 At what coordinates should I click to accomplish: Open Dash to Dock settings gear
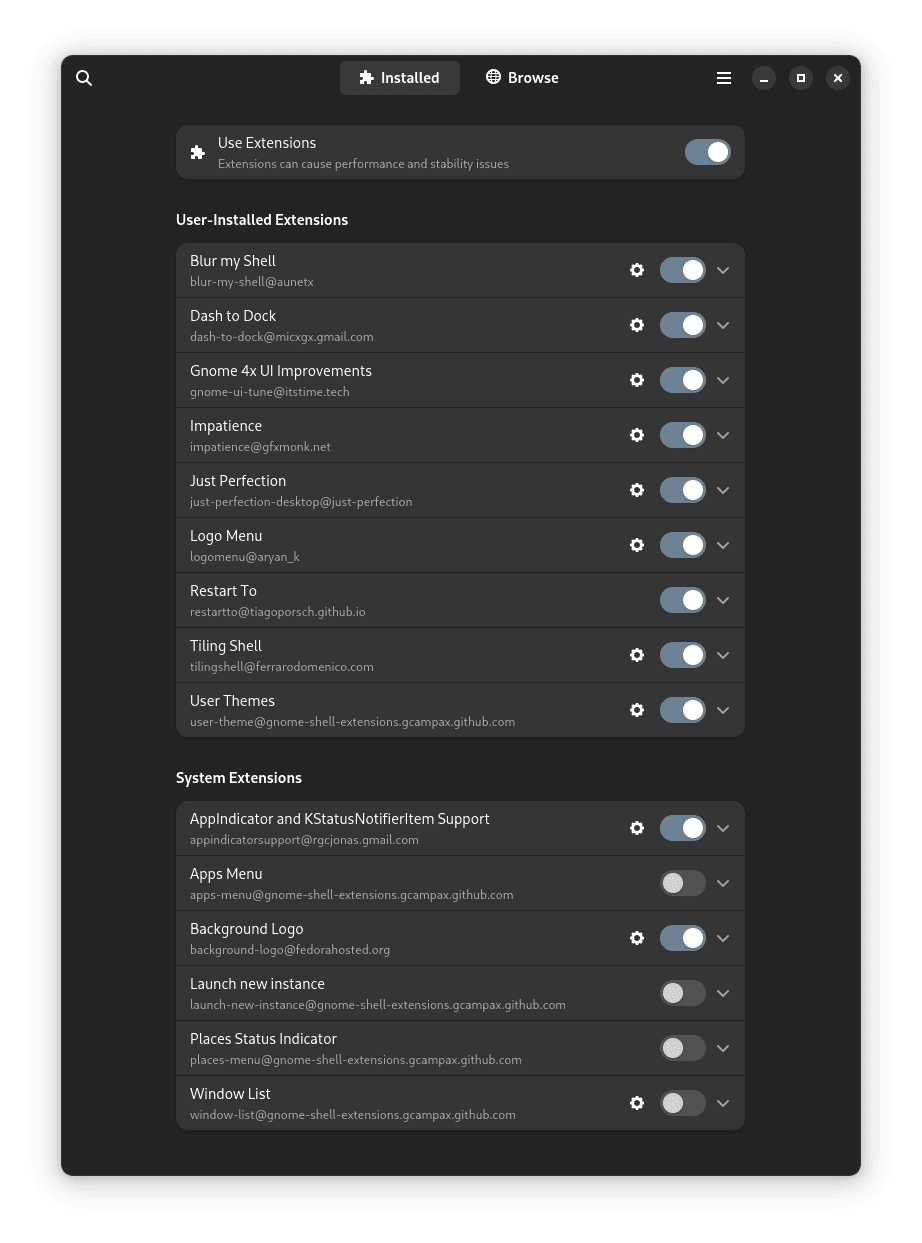point(637,325)
